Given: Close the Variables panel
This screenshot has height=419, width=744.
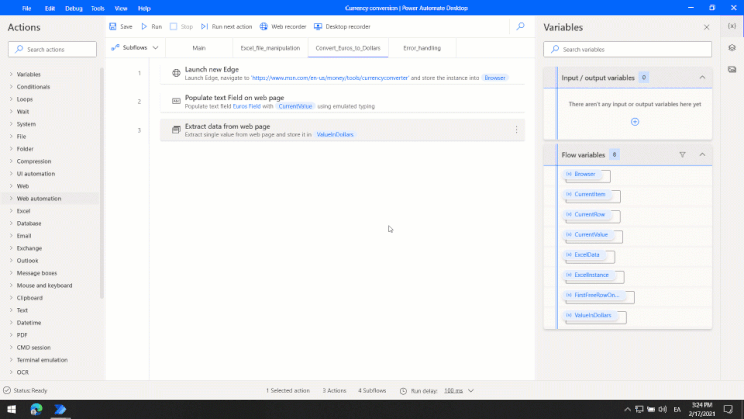Looking at the screenshot, I should tap(707, 28).
